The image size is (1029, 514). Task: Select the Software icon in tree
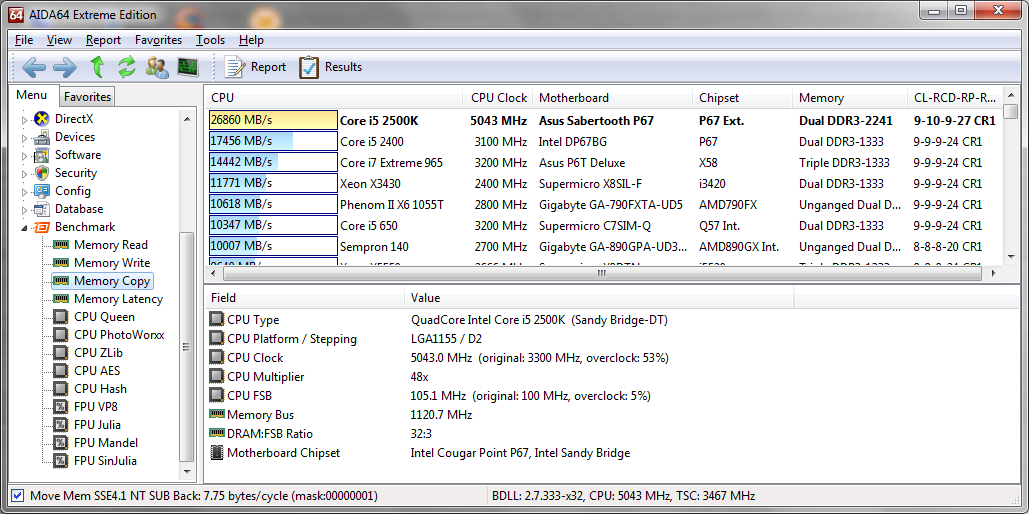point(41,156)
